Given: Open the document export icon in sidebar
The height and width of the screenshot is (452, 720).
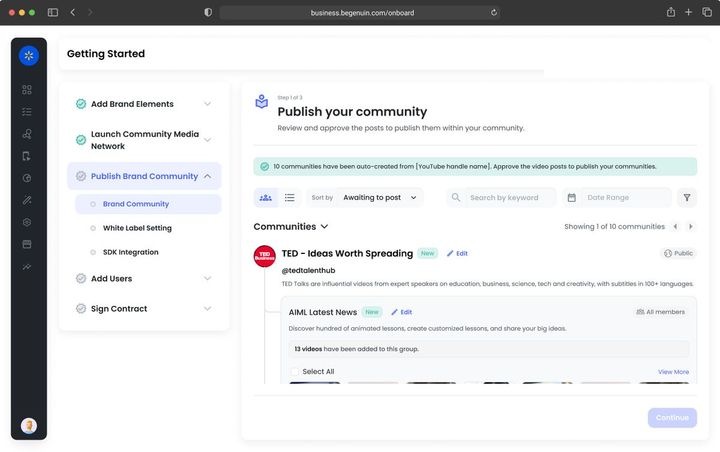Looking at the screenshot, I should (x=27, y=156).
